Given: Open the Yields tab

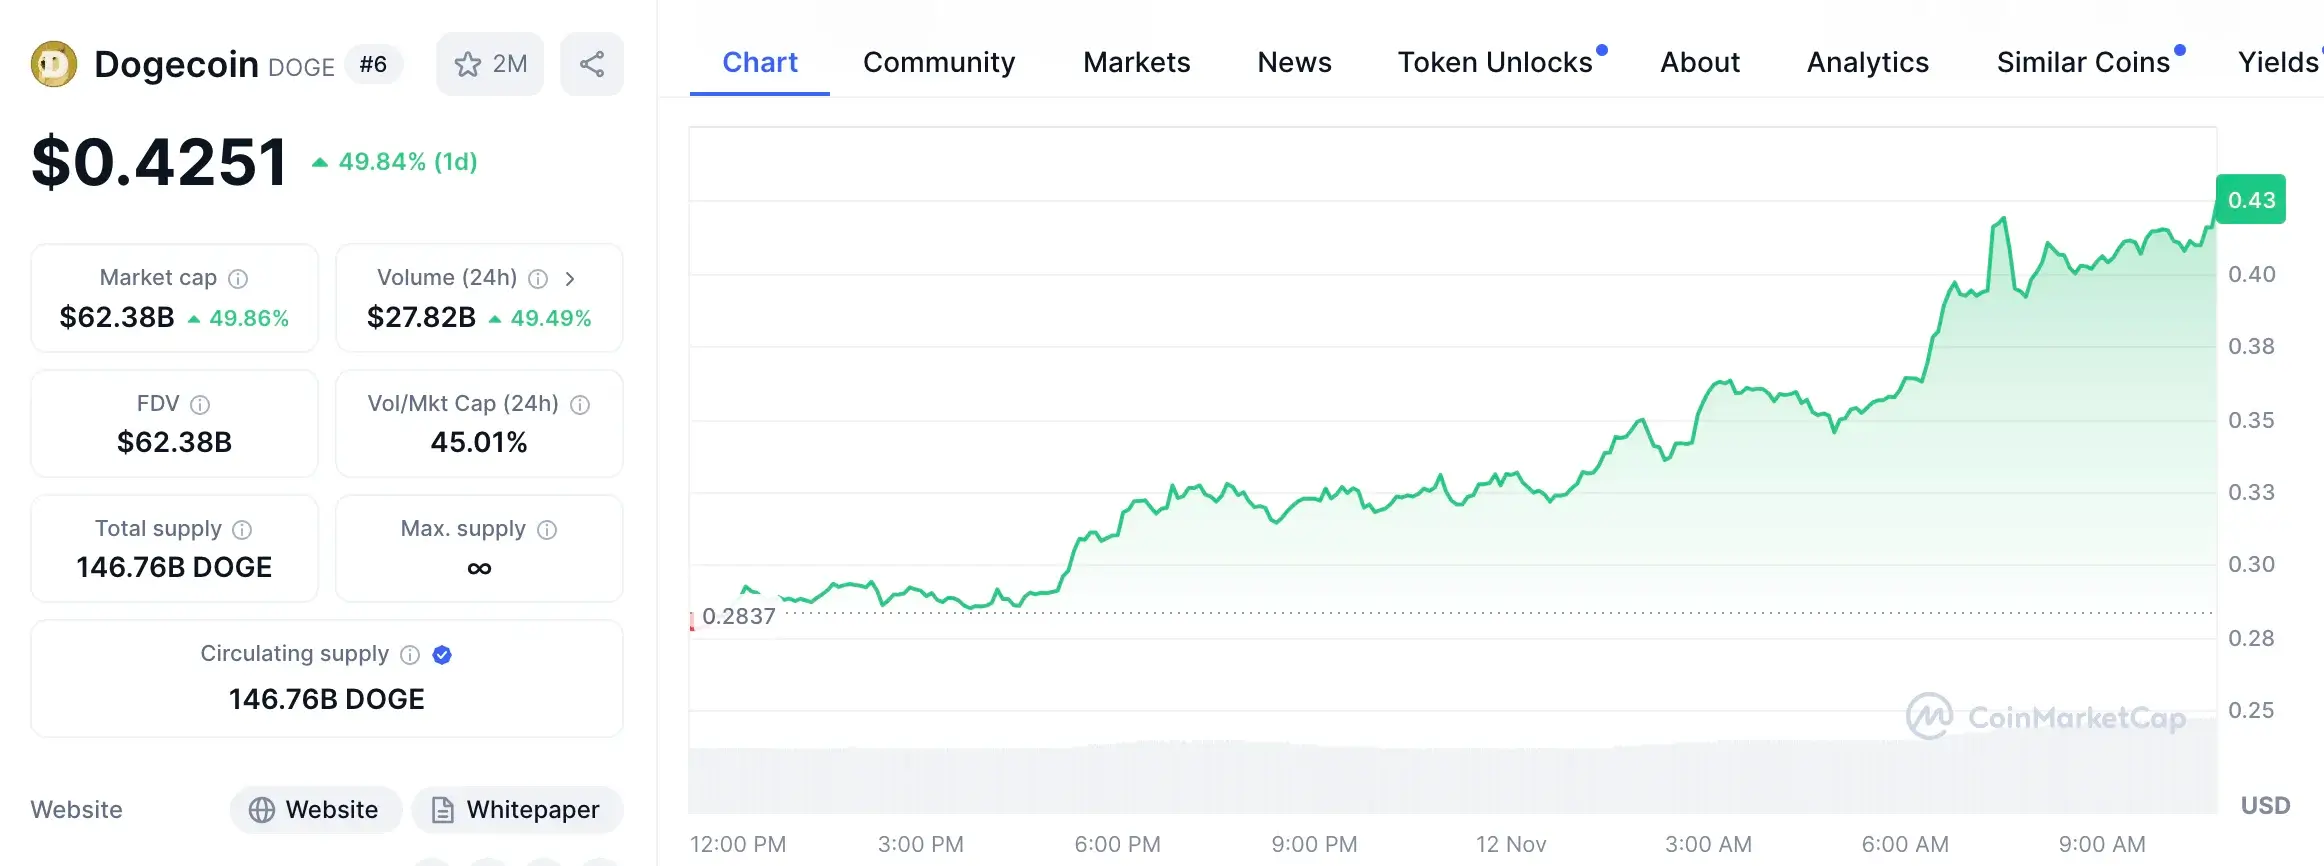Looking at the screenshot, I should point(2280,62).
